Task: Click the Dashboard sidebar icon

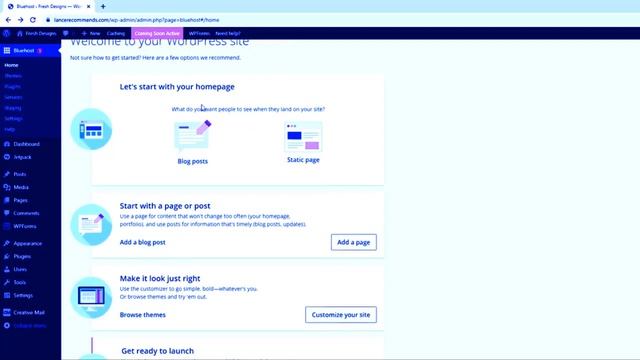Action: tap(7, 144)
